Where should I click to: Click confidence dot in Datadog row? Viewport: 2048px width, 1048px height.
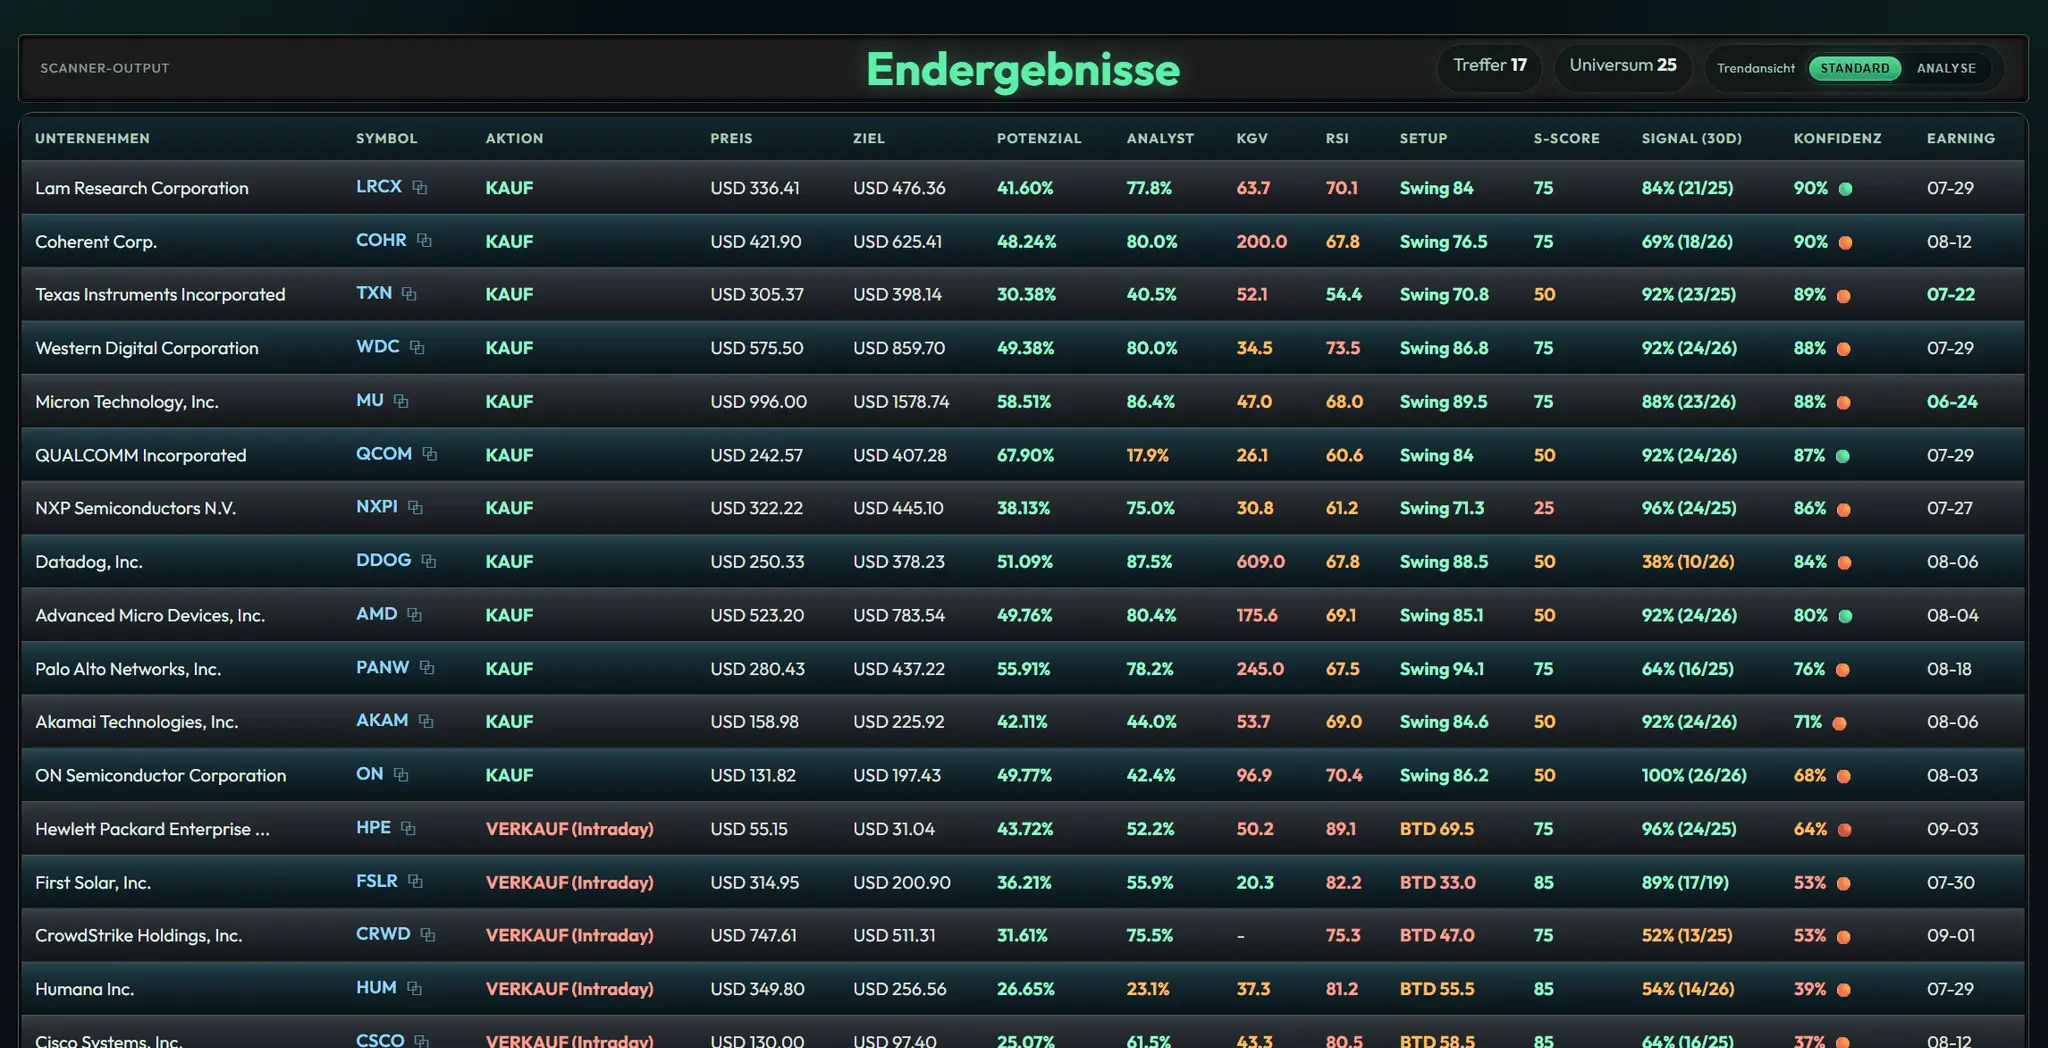pos(1844,563)
